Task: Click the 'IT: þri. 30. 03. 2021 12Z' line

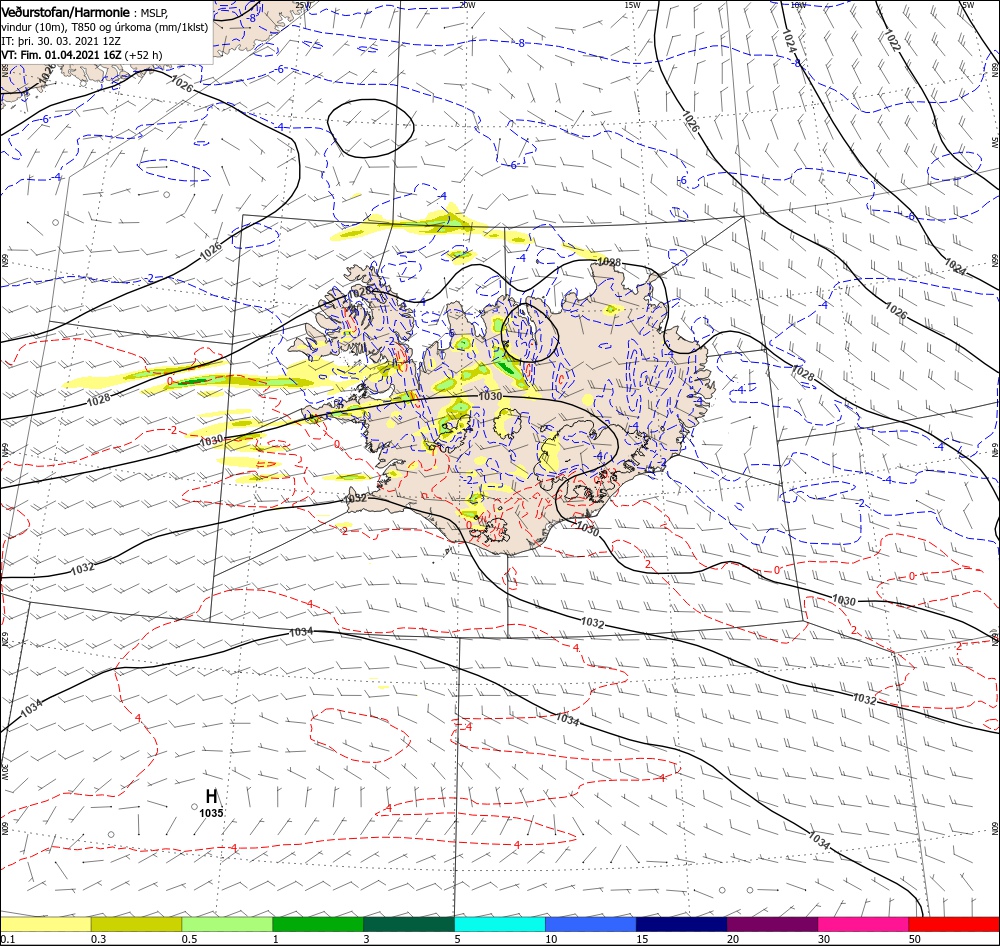Action: [x=61, y=41]
